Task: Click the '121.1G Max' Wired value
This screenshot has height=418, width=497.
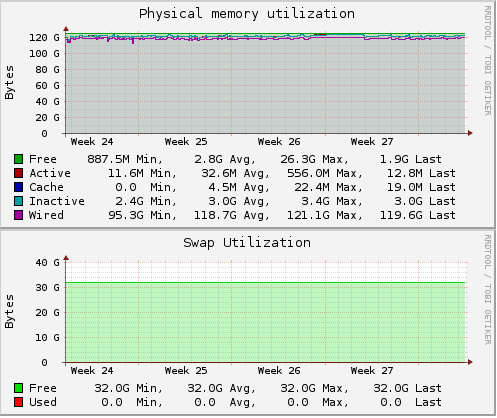Action: 325,215
